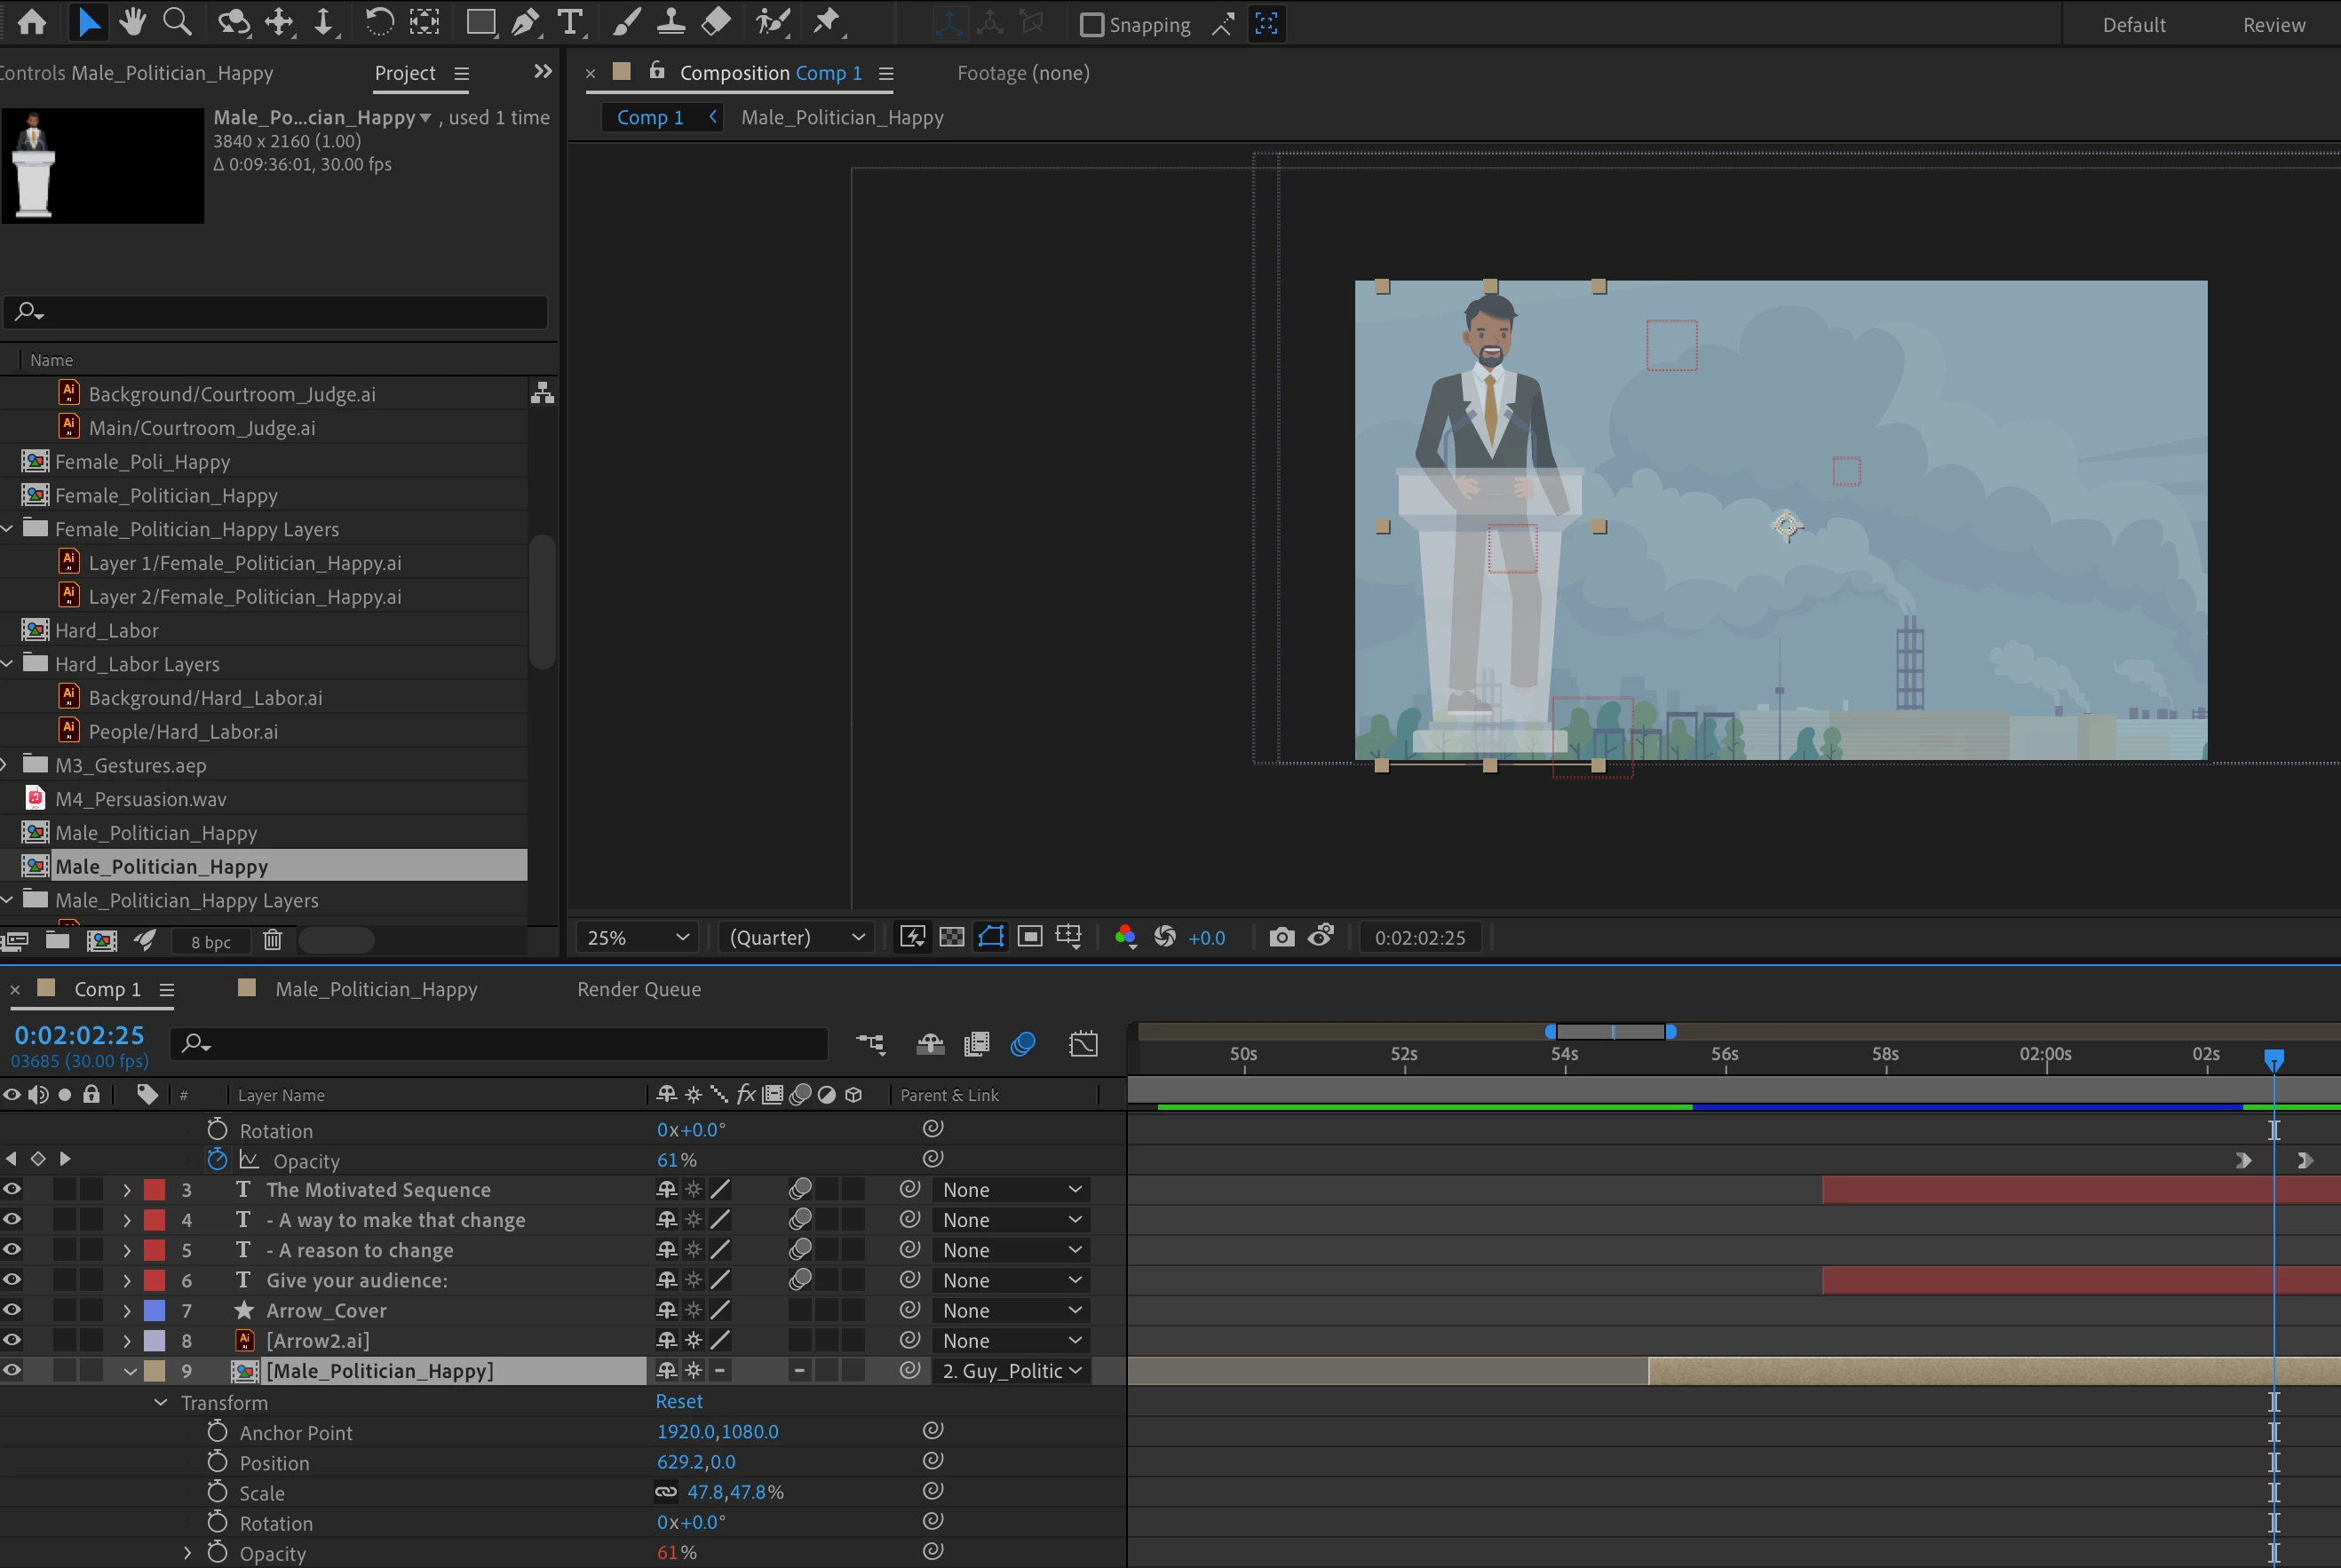Click the red label swatch of layer 3
Viewport: 2341px width, 1568px height.
pyautogui.click(x=155, y=1190)
